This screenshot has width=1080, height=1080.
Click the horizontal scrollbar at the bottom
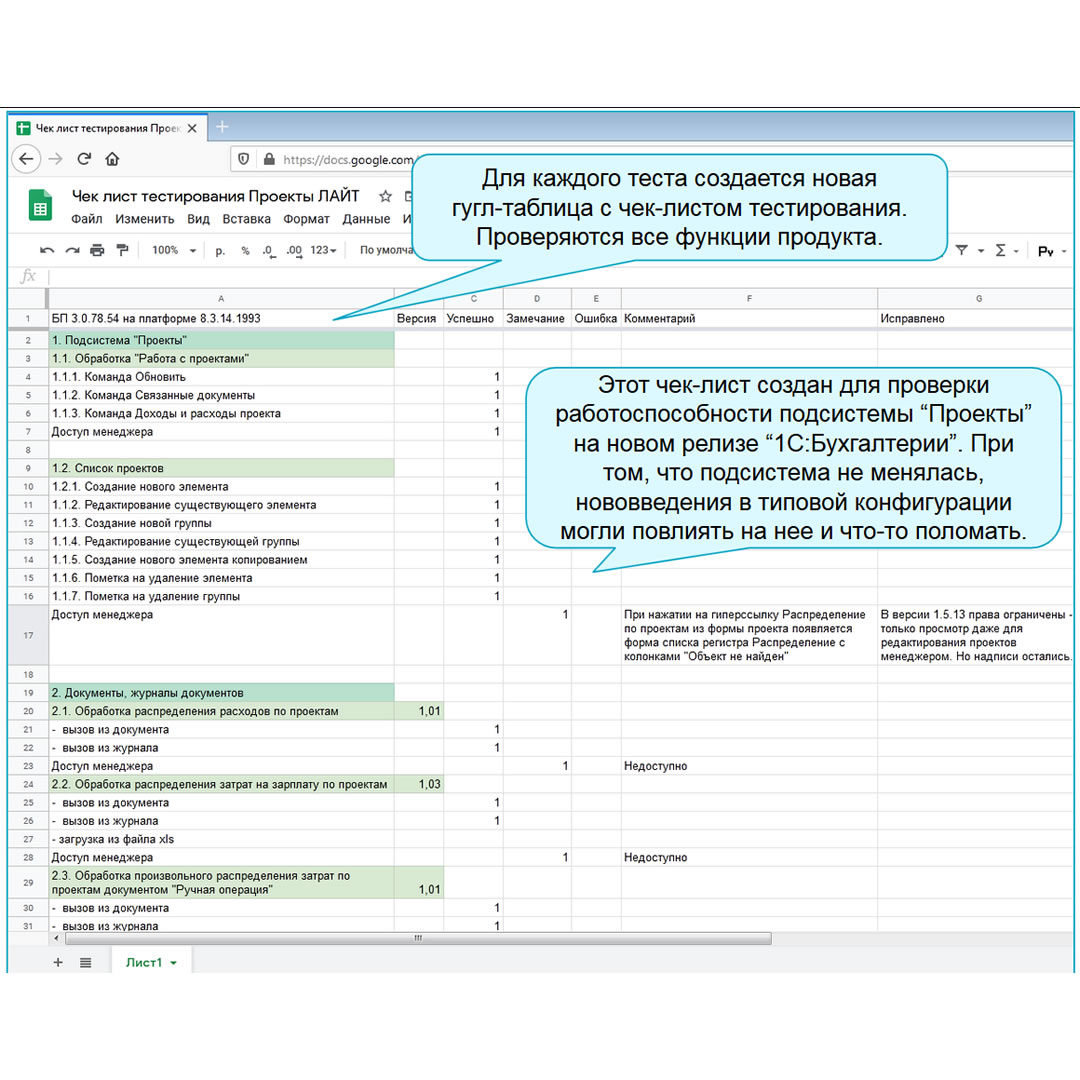(417, 938)
